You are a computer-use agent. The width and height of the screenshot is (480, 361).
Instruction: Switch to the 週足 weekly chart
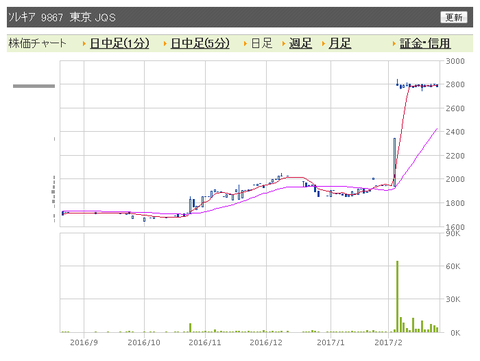coord(300,43)
